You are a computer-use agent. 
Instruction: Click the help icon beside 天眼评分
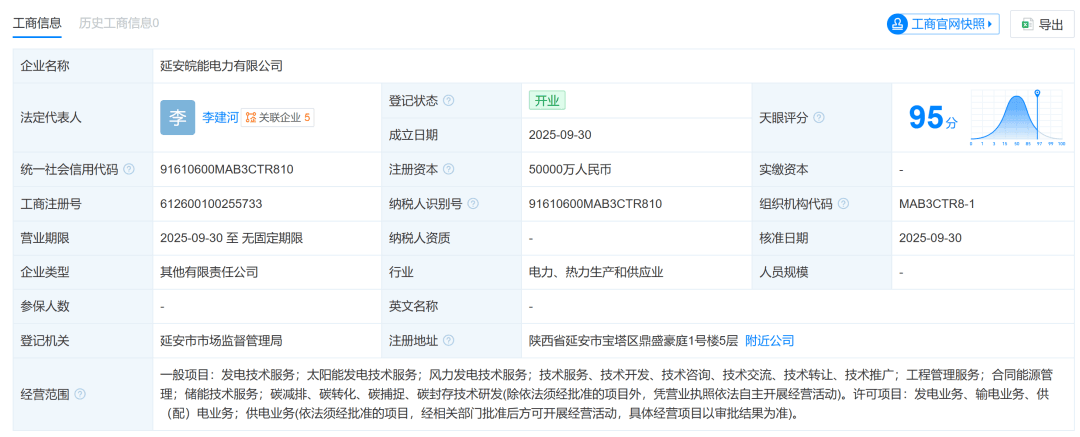(x=819, y=117)
